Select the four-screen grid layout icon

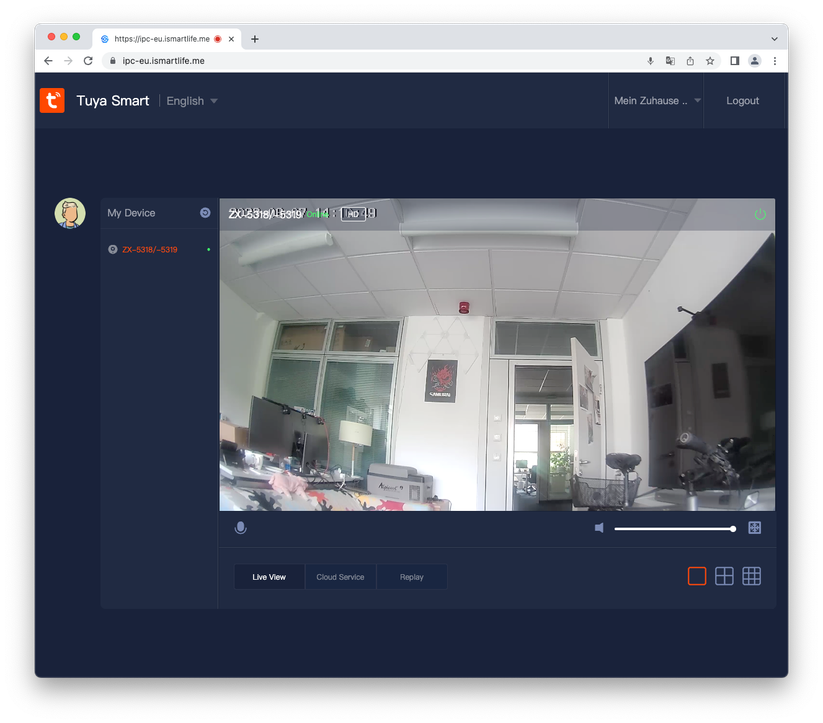point(724,576)
